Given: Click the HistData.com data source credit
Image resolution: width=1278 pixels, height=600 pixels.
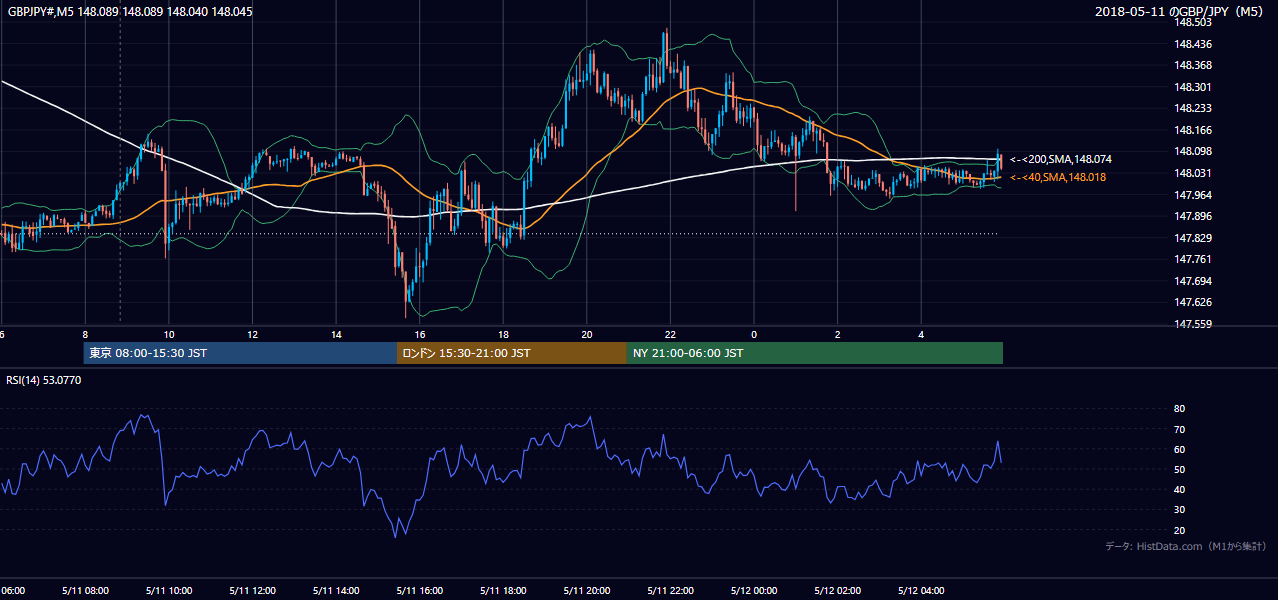Looking at the screenshot, I should 1186,546.
